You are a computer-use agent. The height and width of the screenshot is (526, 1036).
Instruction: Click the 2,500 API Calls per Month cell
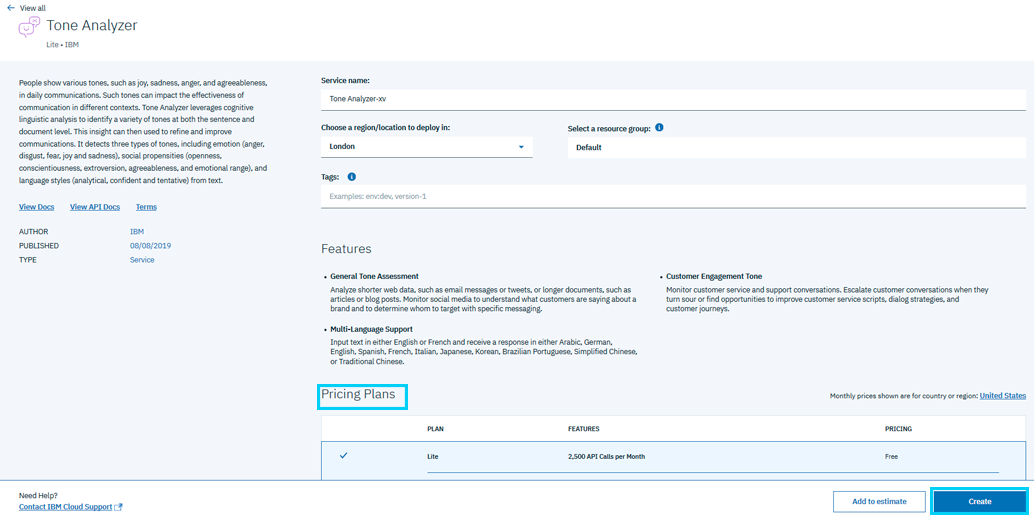[x=607, y=457]
